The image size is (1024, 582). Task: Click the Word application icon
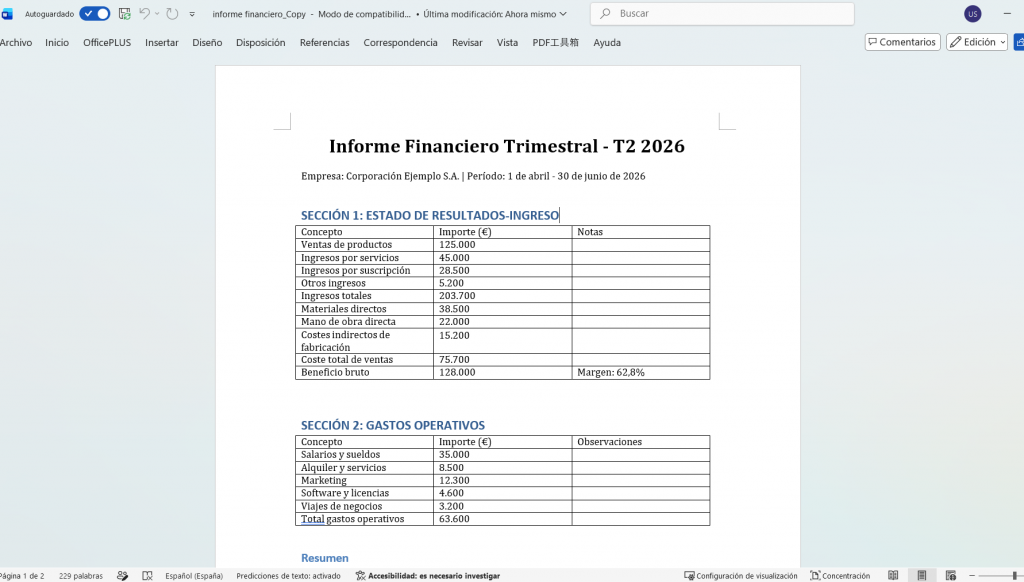(7, 14)
